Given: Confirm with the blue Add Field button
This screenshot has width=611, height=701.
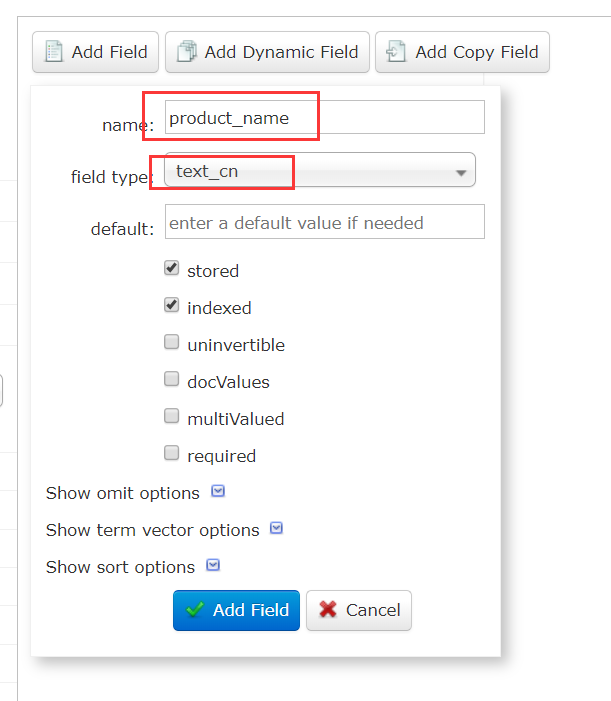Looking at the screenshot, I should click(236, 610).
